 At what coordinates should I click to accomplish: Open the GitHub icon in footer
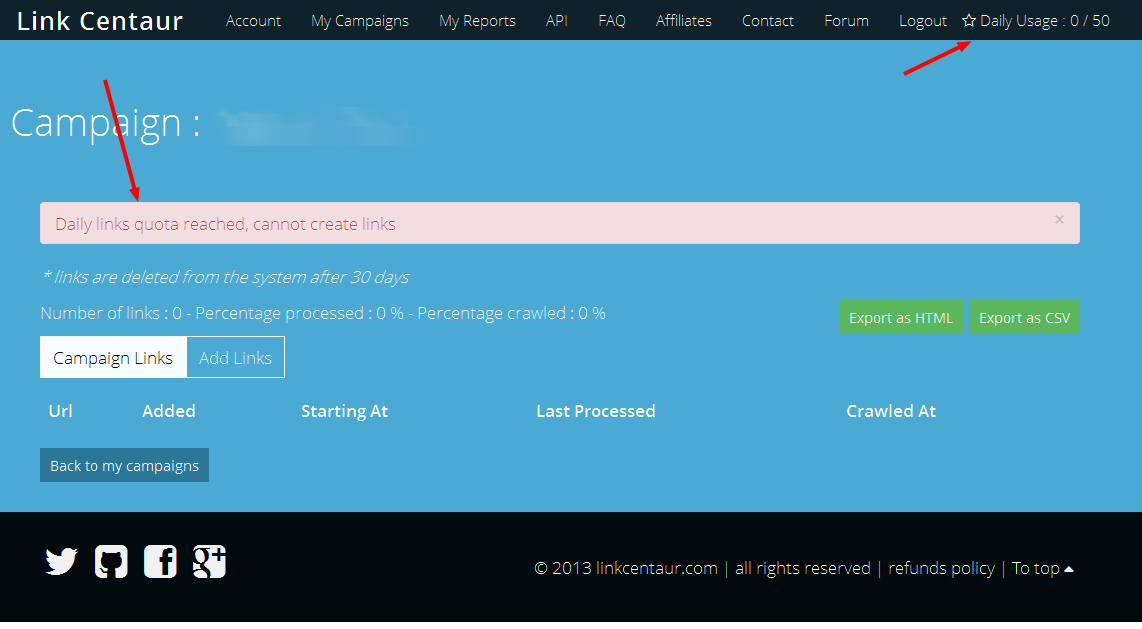(x=111, y=562)
